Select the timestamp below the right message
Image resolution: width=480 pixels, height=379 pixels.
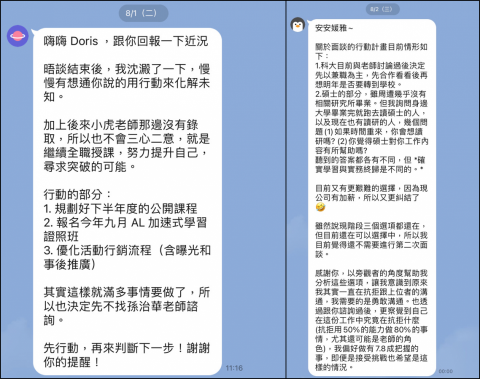tap(445, 371)
